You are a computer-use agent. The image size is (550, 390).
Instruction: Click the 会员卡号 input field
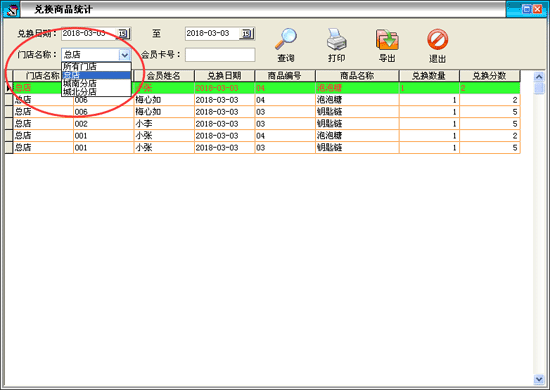point(220,55)
